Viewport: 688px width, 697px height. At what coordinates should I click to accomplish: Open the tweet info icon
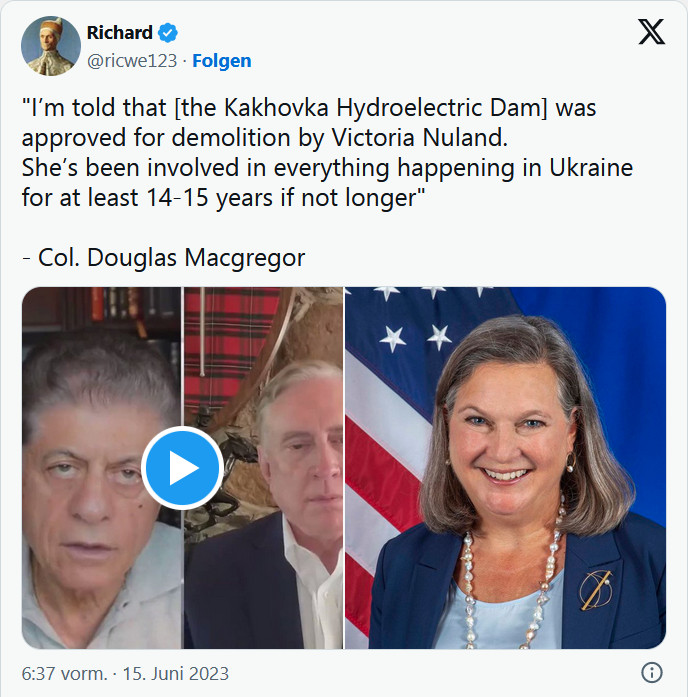tap(652, 673)
